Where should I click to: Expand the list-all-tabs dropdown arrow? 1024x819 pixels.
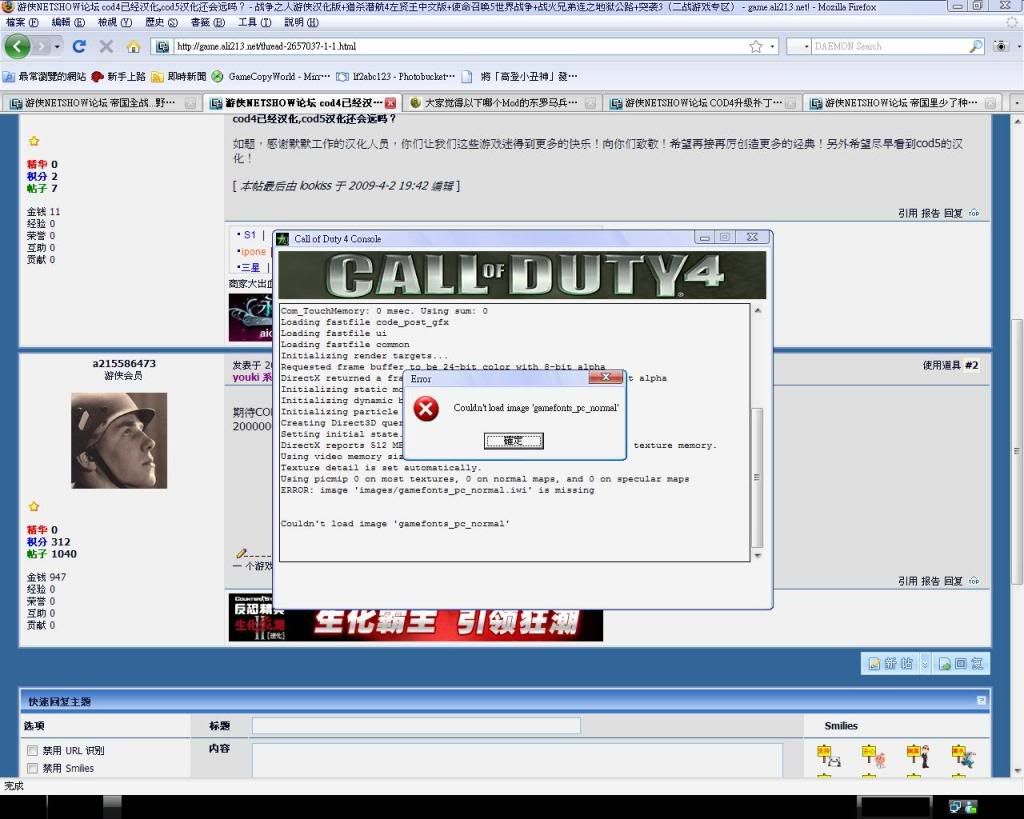(x=1016, y=103)
